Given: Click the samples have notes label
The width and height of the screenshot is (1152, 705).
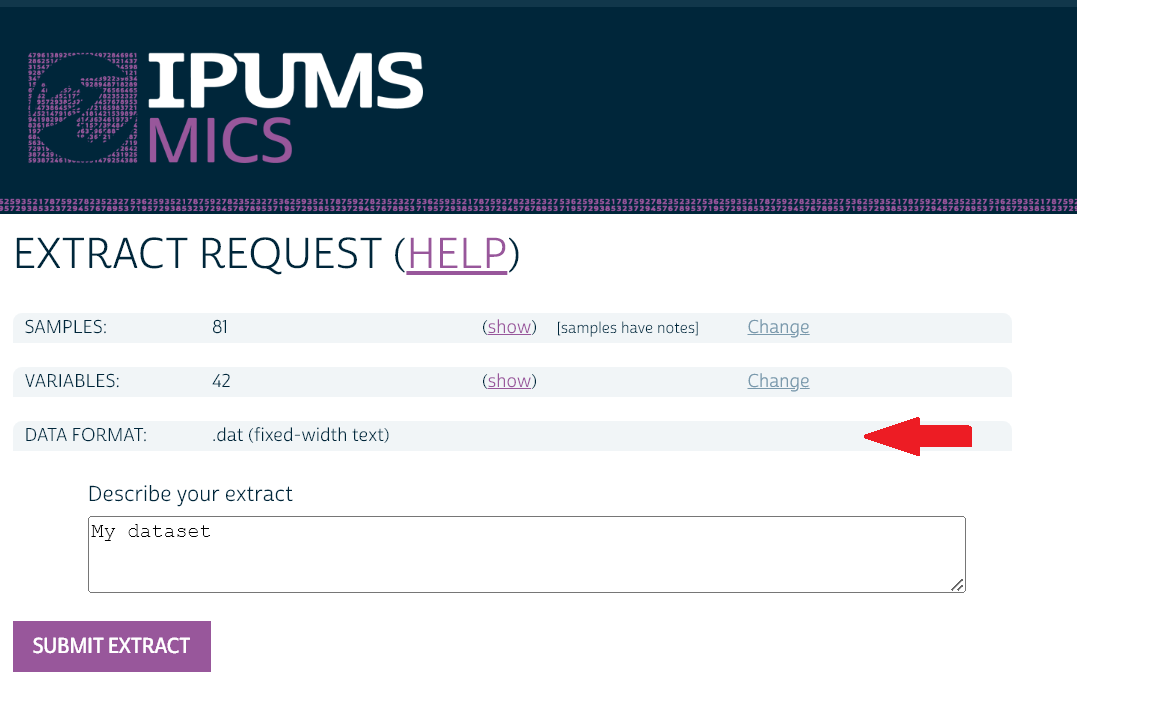Looking at the screenshot, I should click(627, 327).
